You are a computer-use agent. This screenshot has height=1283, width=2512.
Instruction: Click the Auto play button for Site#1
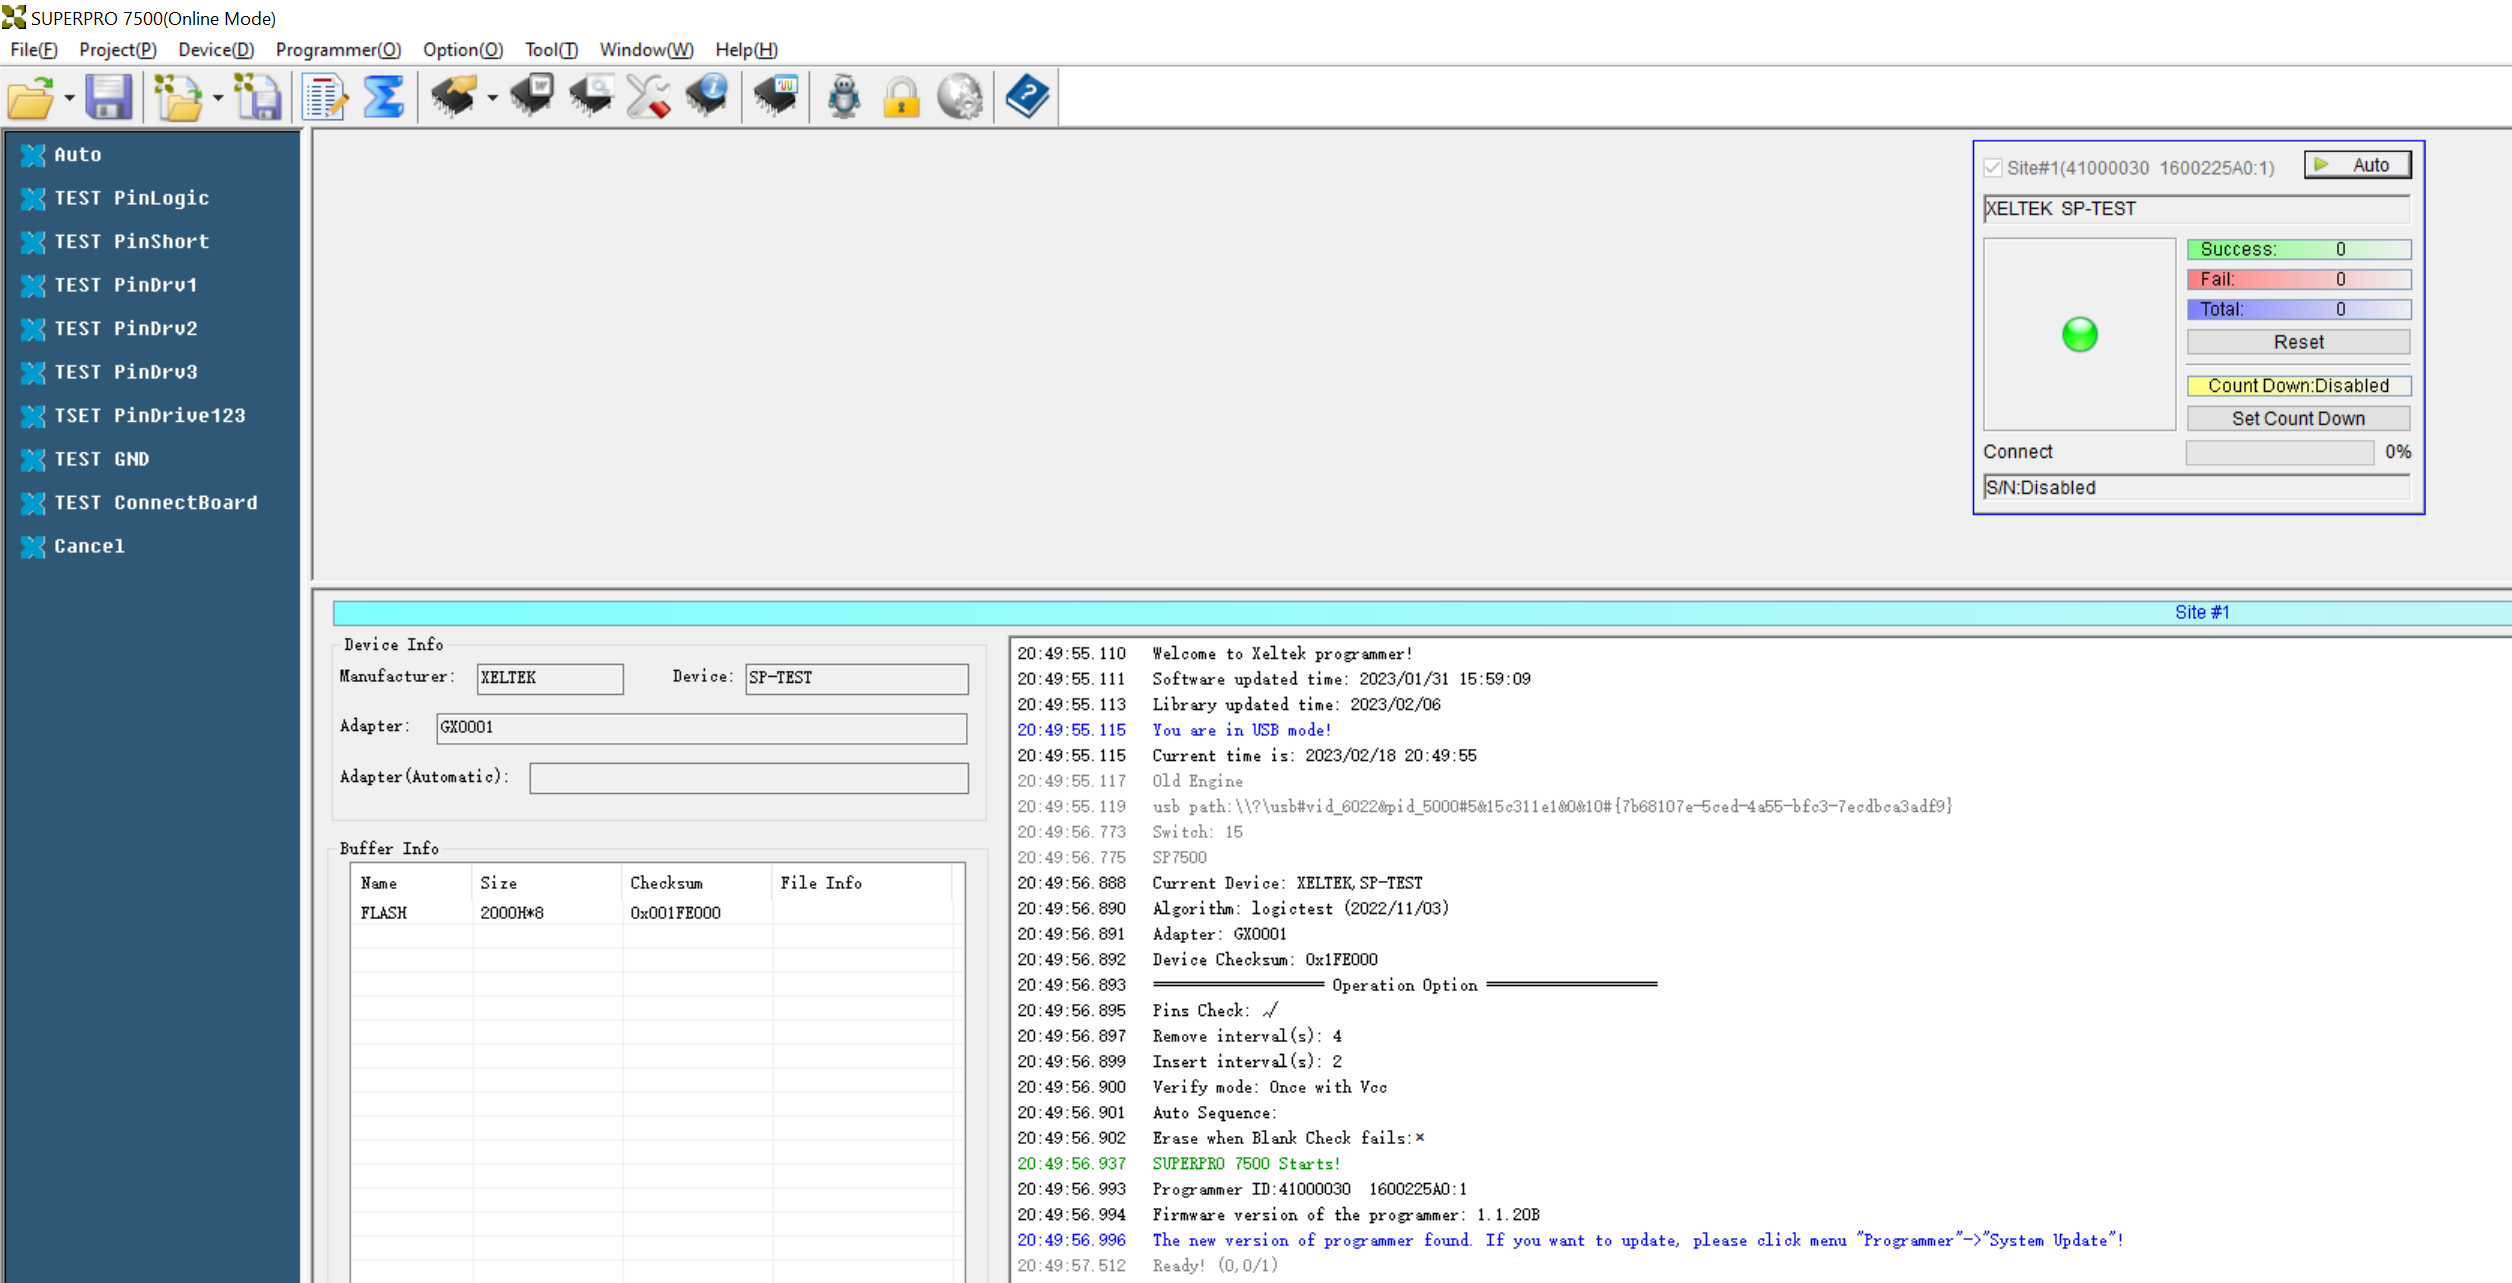(2357, 165)
